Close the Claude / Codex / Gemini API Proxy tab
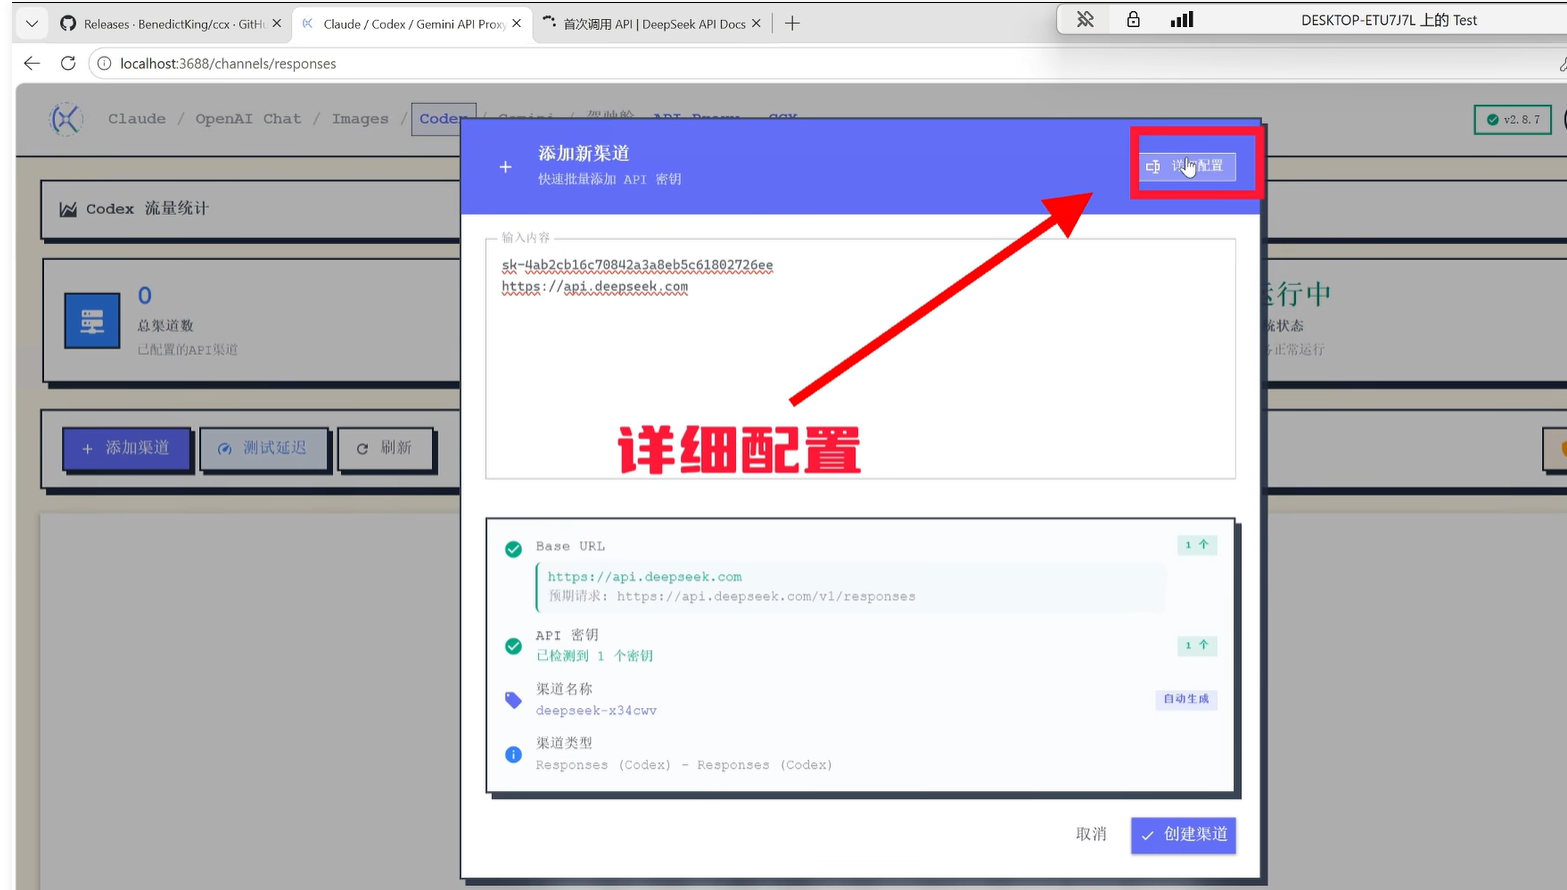Image resolution: width=1567 pixels, height=890 pixels. (516, 23)
